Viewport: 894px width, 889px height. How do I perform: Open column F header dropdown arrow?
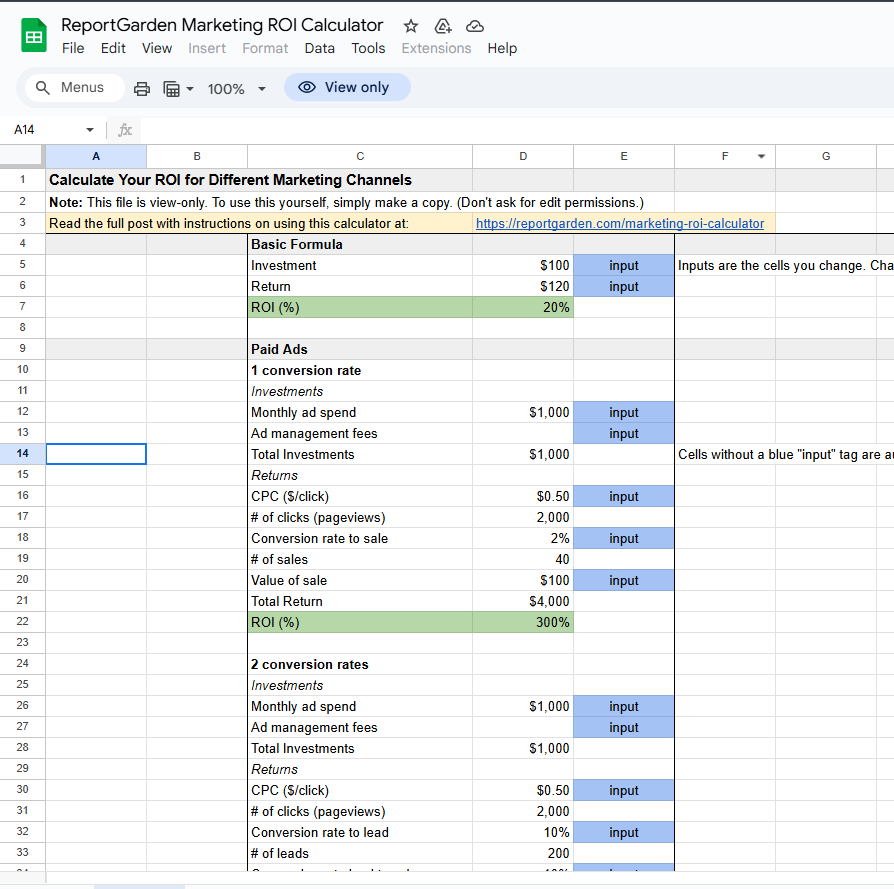(761, 156)
